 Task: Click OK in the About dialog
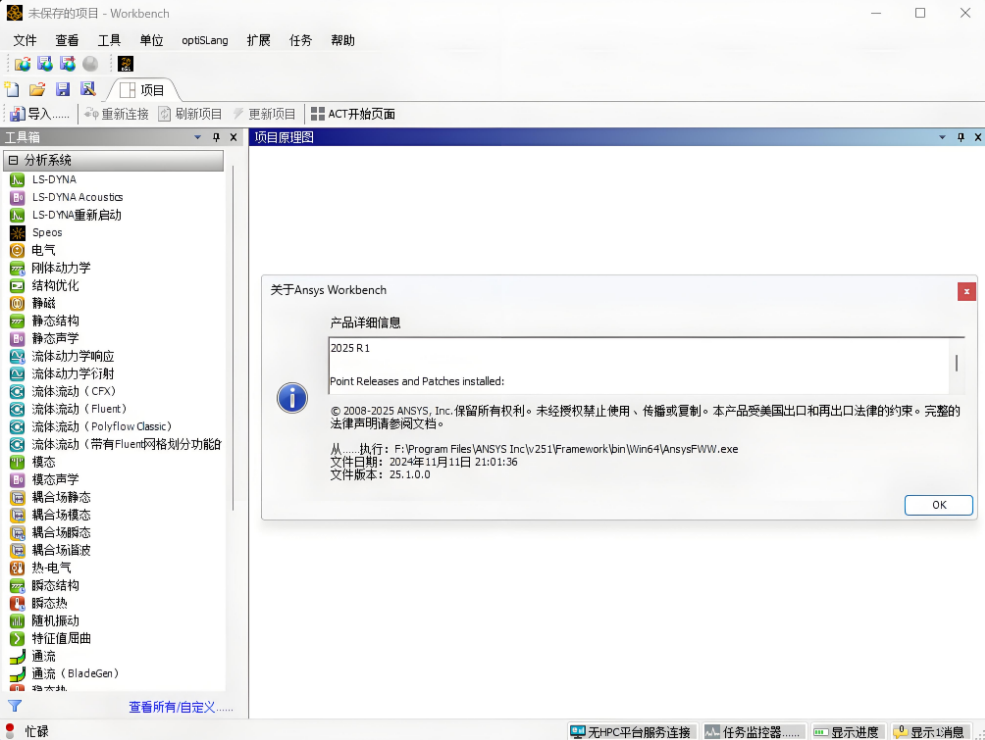click(939, 505)
